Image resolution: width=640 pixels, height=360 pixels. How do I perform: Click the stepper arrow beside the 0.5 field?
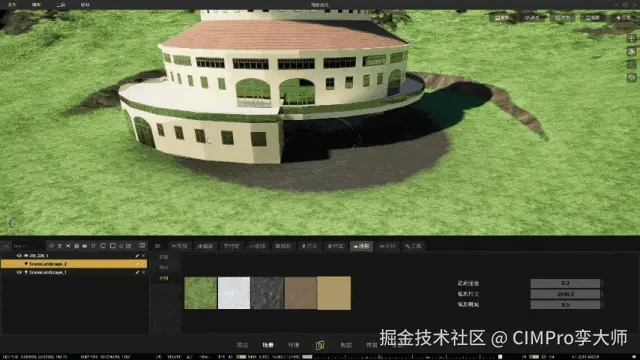point(602,305)
